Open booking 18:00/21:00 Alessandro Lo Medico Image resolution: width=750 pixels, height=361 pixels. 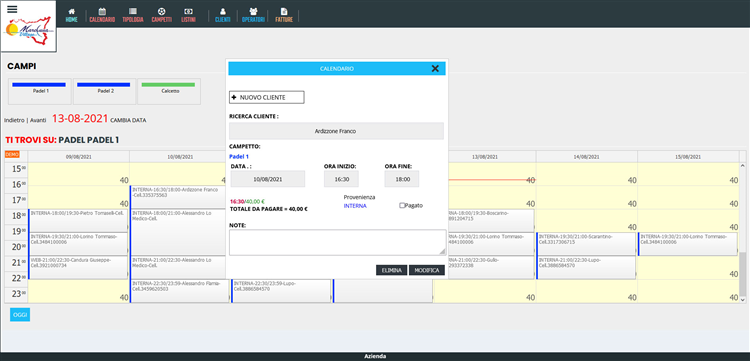[x=178, y=232]
